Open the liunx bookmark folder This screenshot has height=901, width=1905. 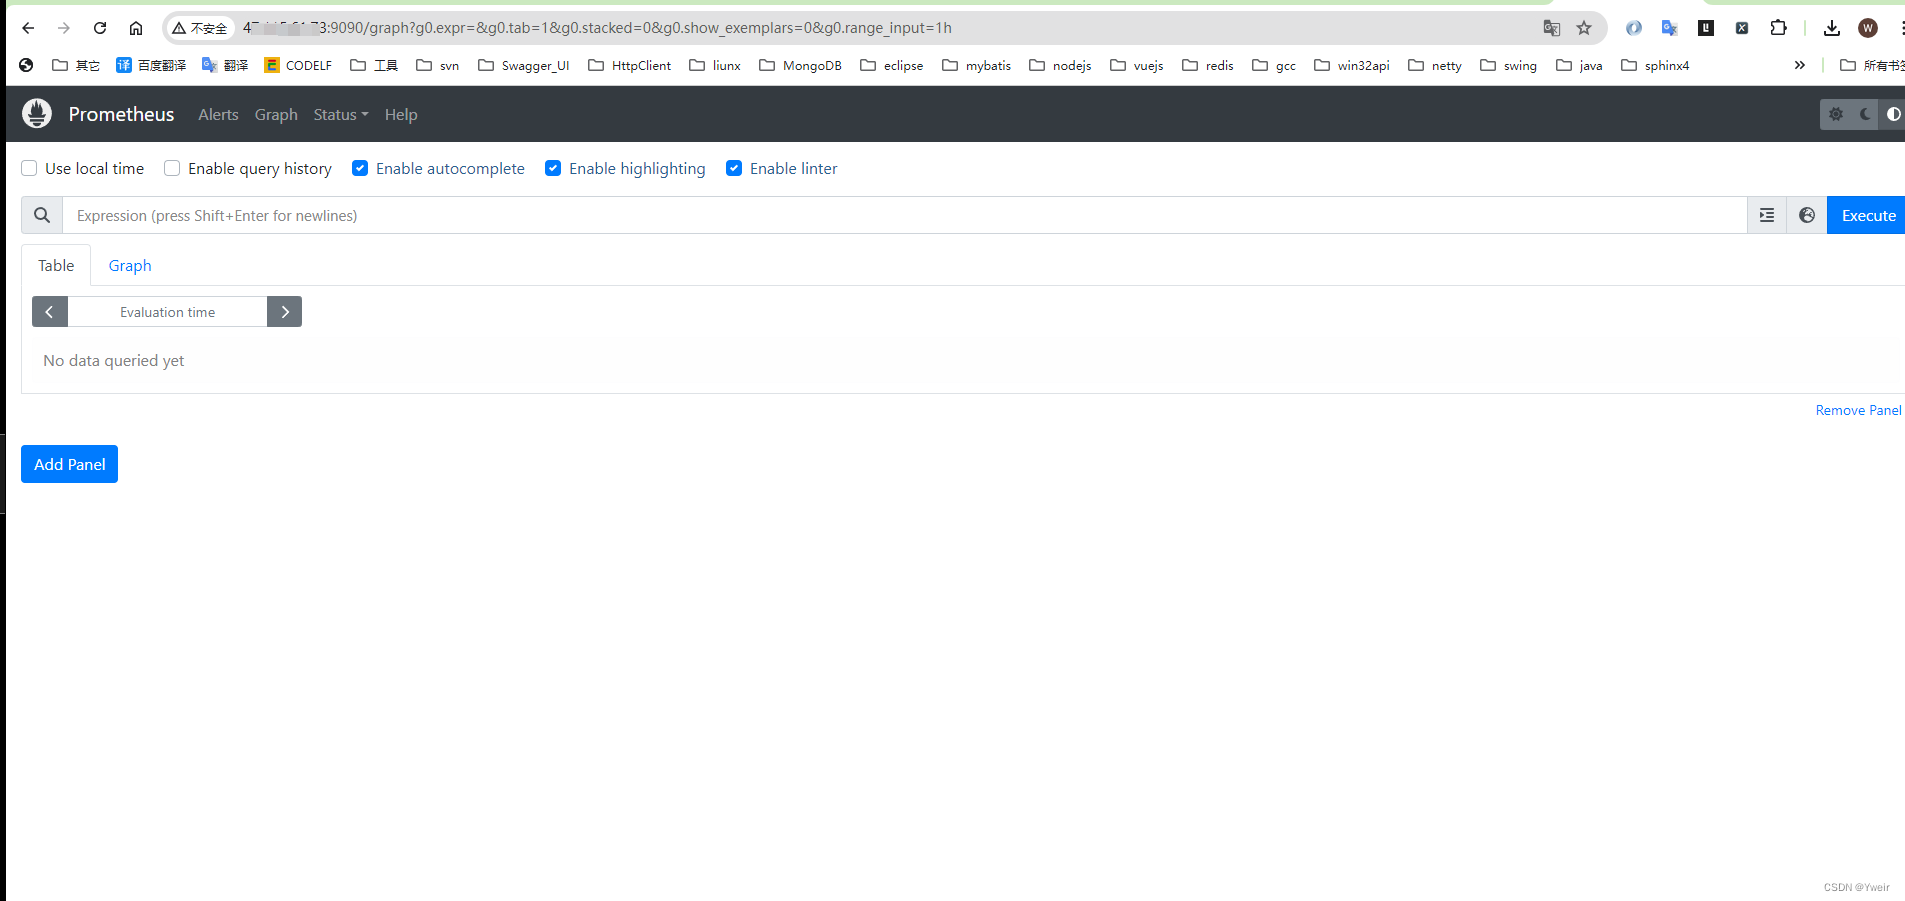coord(715,65)
